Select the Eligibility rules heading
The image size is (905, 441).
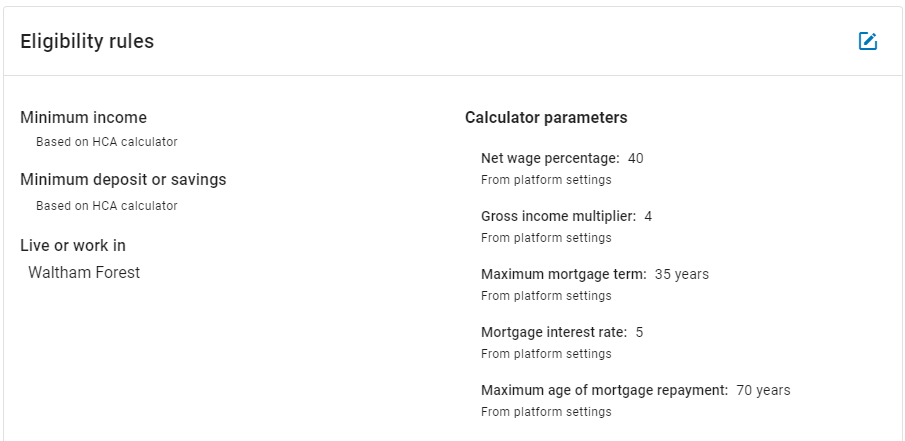(x=87, y=42)
